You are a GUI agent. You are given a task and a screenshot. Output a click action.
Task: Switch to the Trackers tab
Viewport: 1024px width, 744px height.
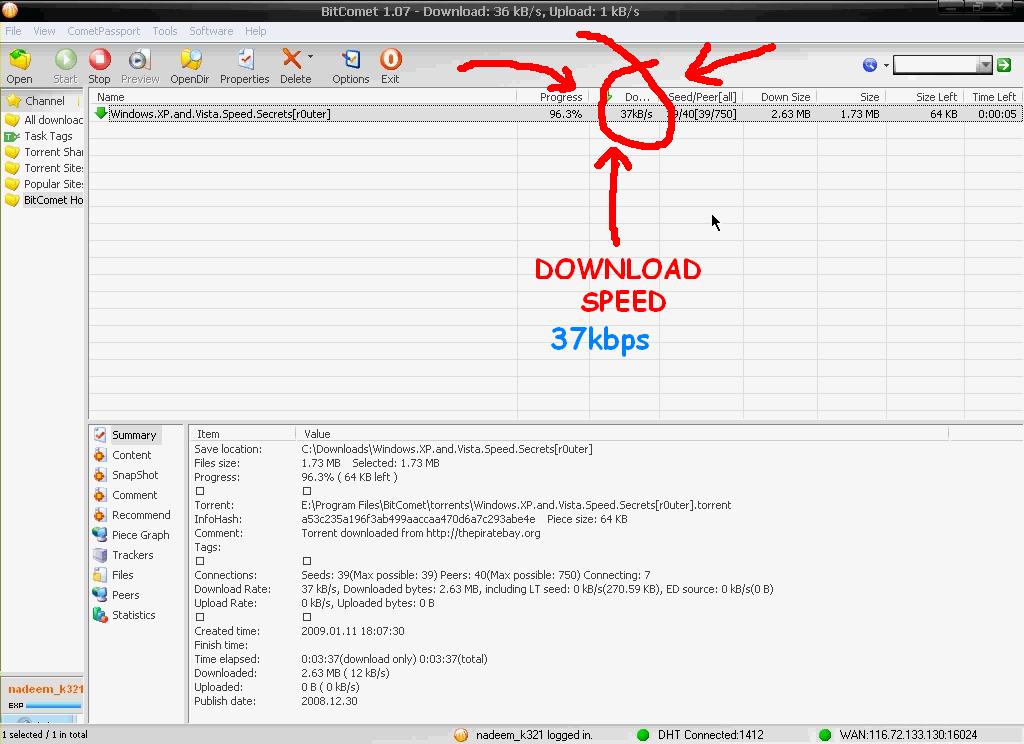(132, 555)
